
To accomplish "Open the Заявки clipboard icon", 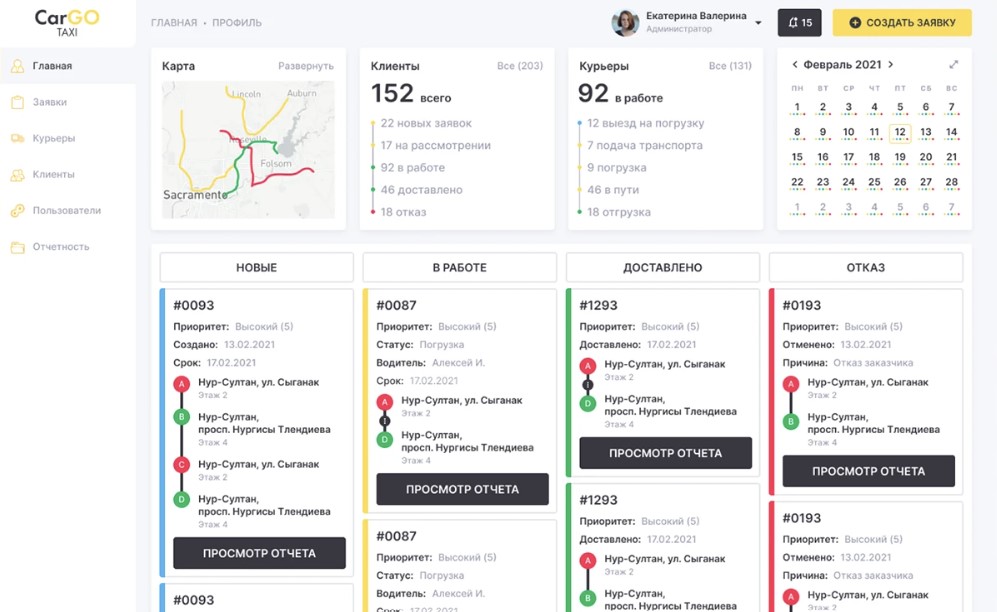I will [x=18, y=102].
